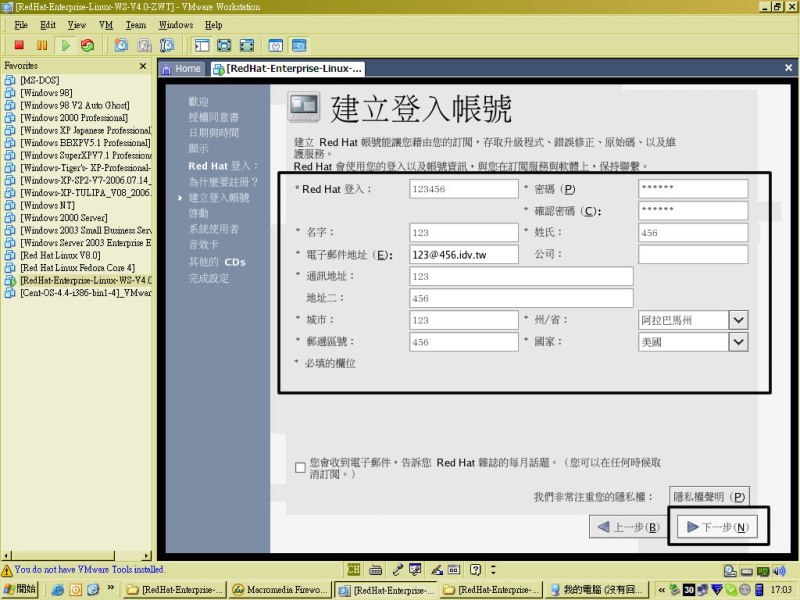The height and width of the screenshot is (600, 800).
Task: Open the Windows Start button
Action: [x=20, y=589]
